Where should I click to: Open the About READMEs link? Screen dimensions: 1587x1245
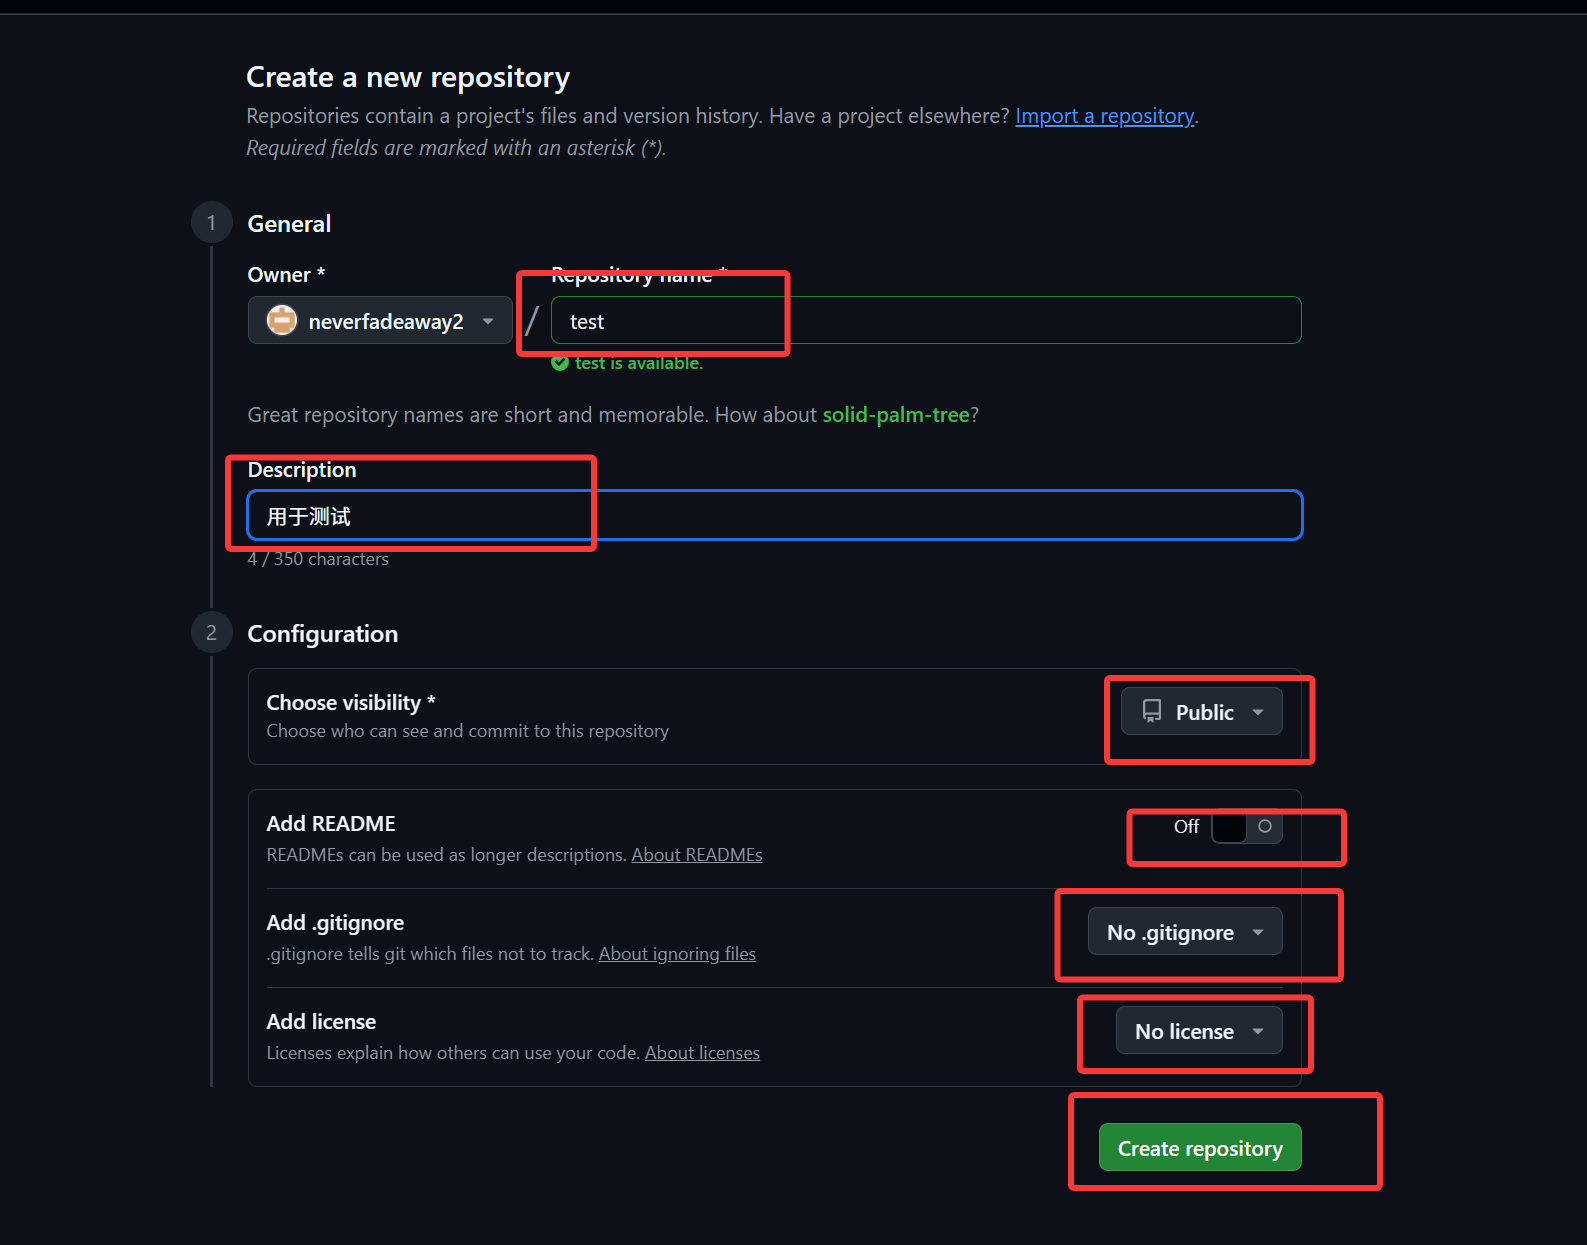click(x=697, y=855)
